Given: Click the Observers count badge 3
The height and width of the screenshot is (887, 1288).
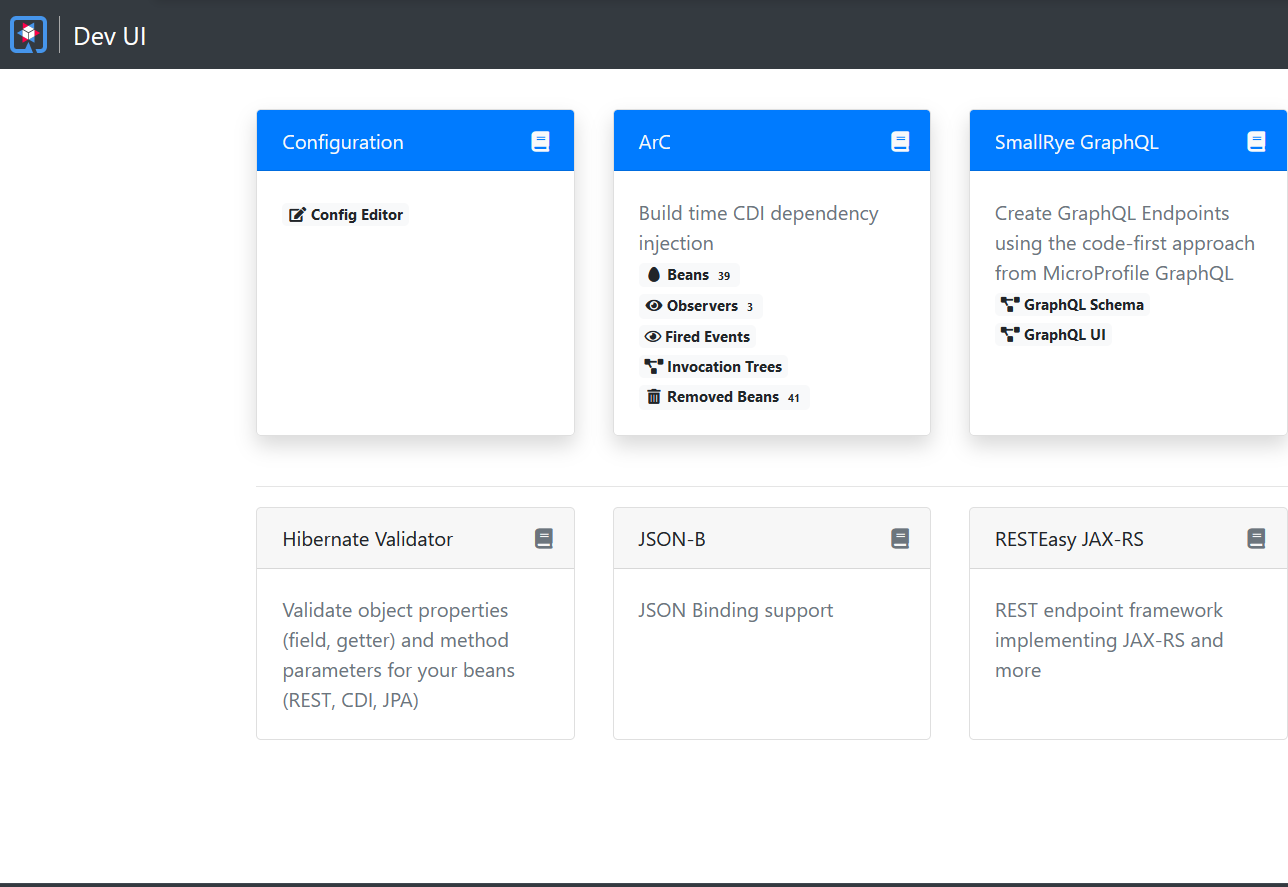Looking at the screenshot, I should [x=750, y=307].
